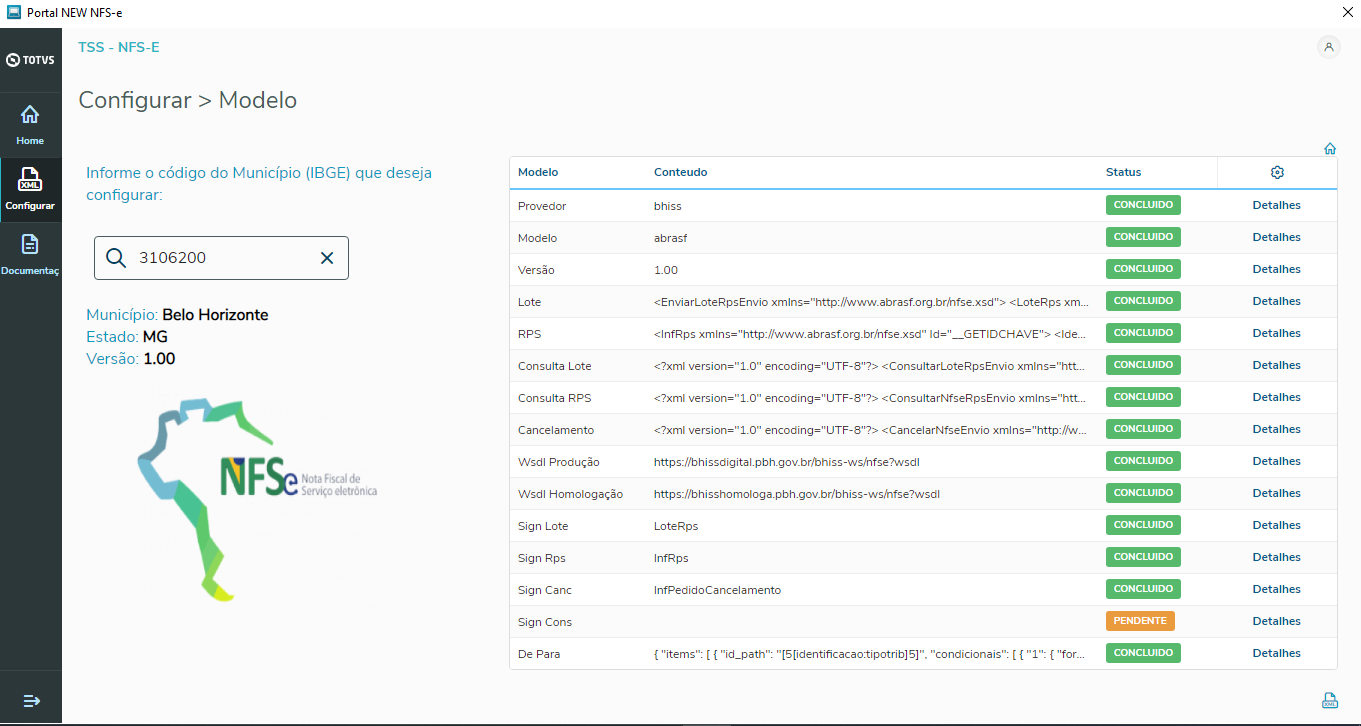Viewport: 1361px width, 726px height.
Task: Expand the sidebar menu with arrow icon
Action: (31, 700)
